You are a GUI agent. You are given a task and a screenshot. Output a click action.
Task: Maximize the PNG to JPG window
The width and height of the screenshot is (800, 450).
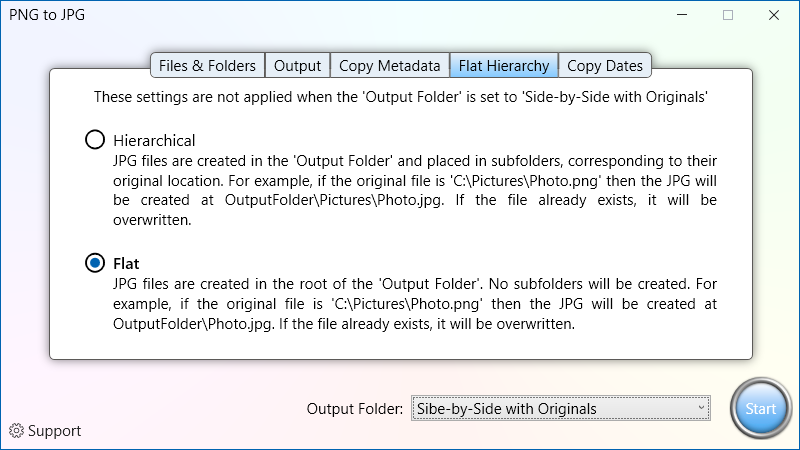pos(728,15)
